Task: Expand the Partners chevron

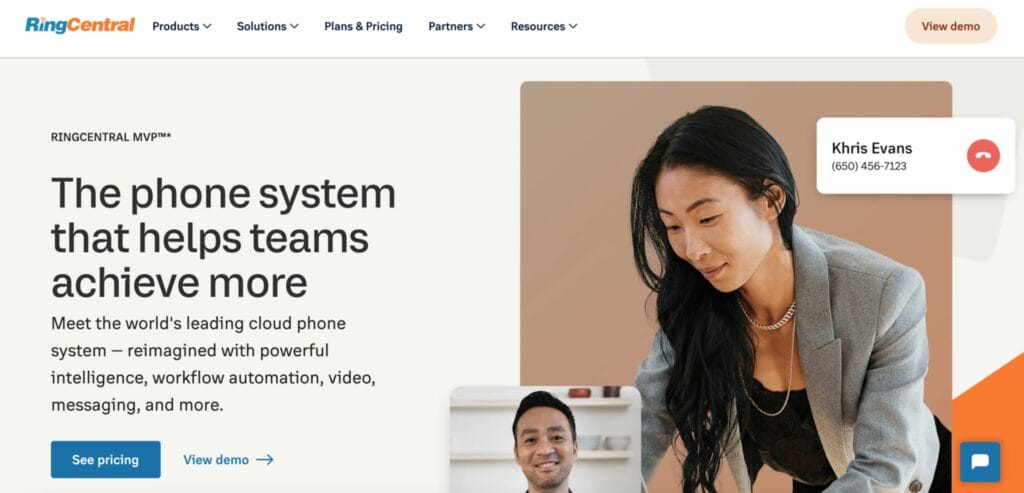Action: tap(481, 27)
